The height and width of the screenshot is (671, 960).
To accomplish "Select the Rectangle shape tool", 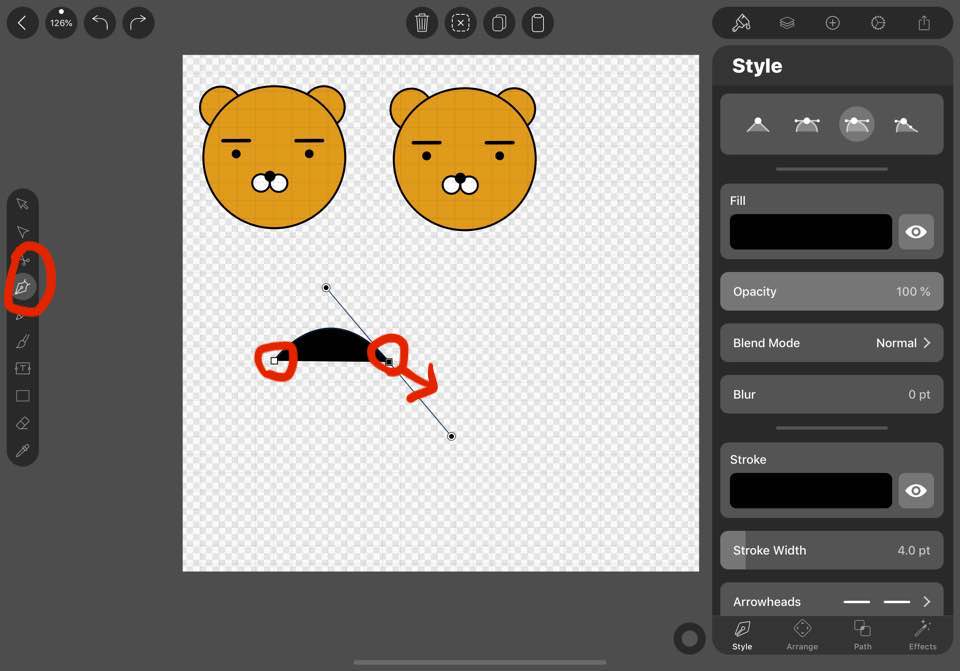I will pyautogui.click(x=23, y=395).
